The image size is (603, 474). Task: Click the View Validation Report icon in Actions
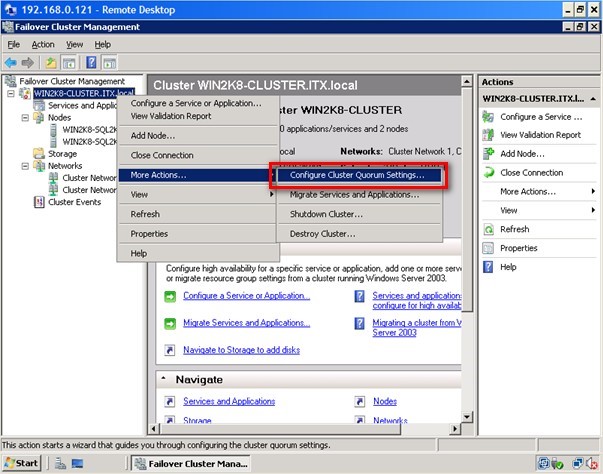point(488,135)
